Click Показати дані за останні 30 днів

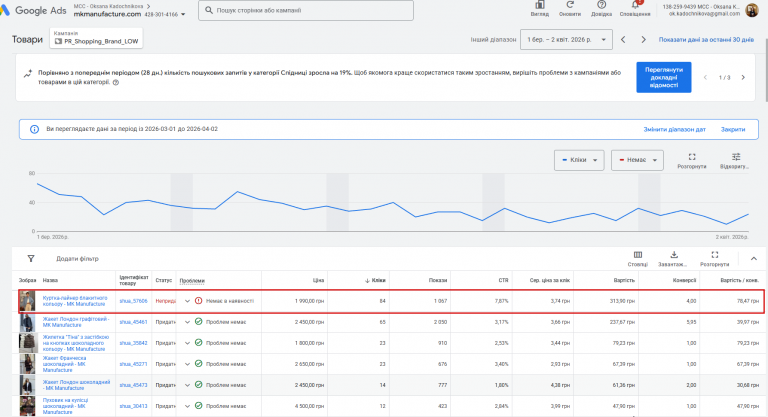coord(706,40)
